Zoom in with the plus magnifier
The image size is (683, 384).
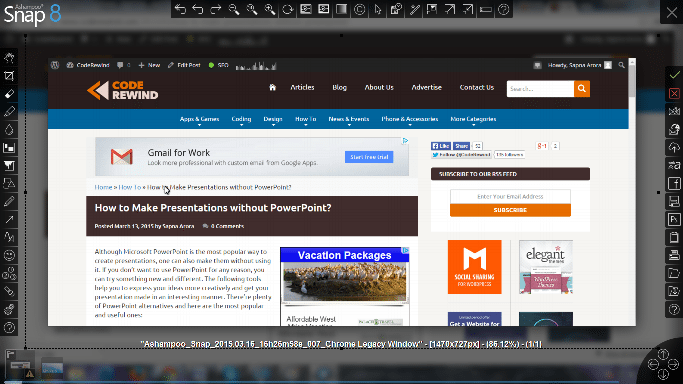pyautogui.click(x=270, y=9)
